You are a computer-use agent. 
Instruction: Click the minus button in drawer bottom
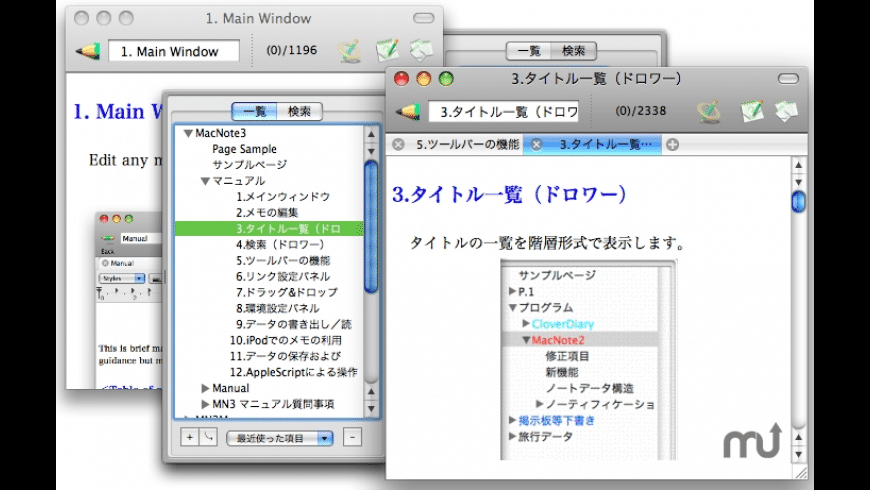(x=352, y=437)
